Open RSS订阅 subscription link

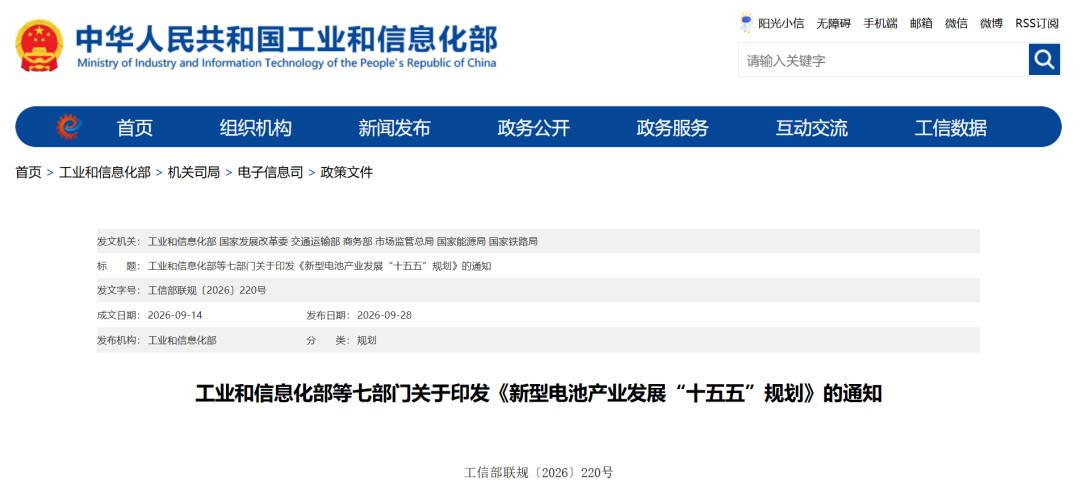[1037, 23]
